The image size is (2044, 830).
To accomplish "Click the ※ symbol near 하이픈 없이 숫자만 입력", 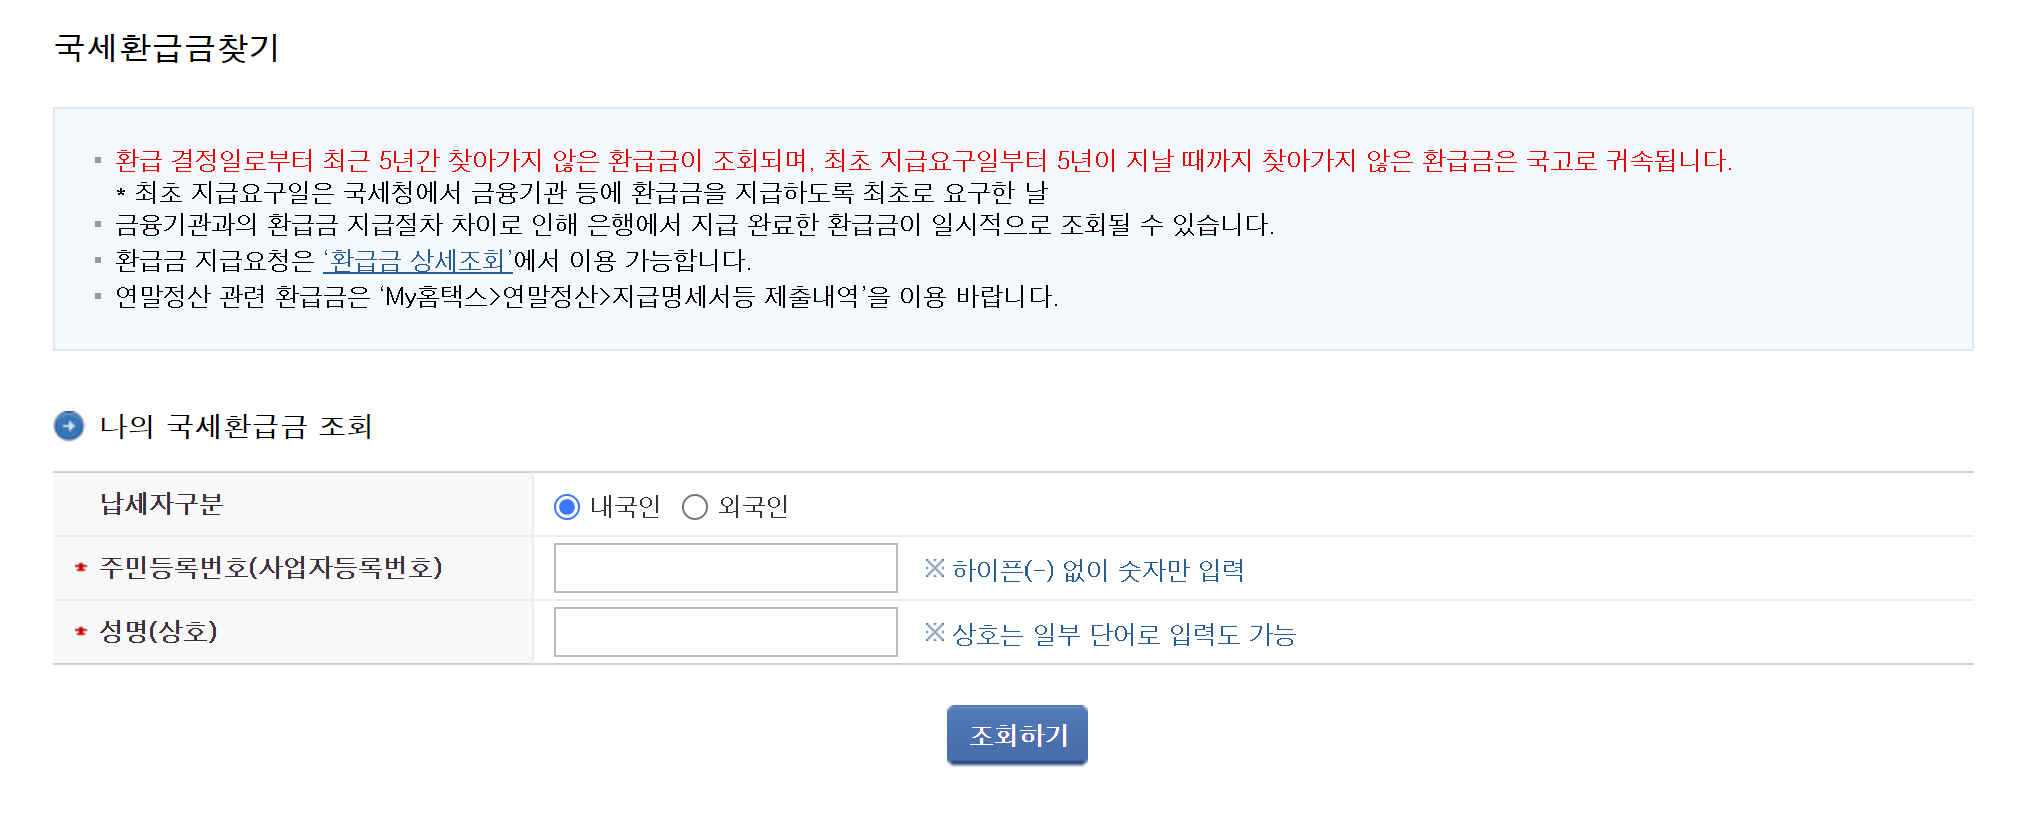I will [x=934, y=570].
